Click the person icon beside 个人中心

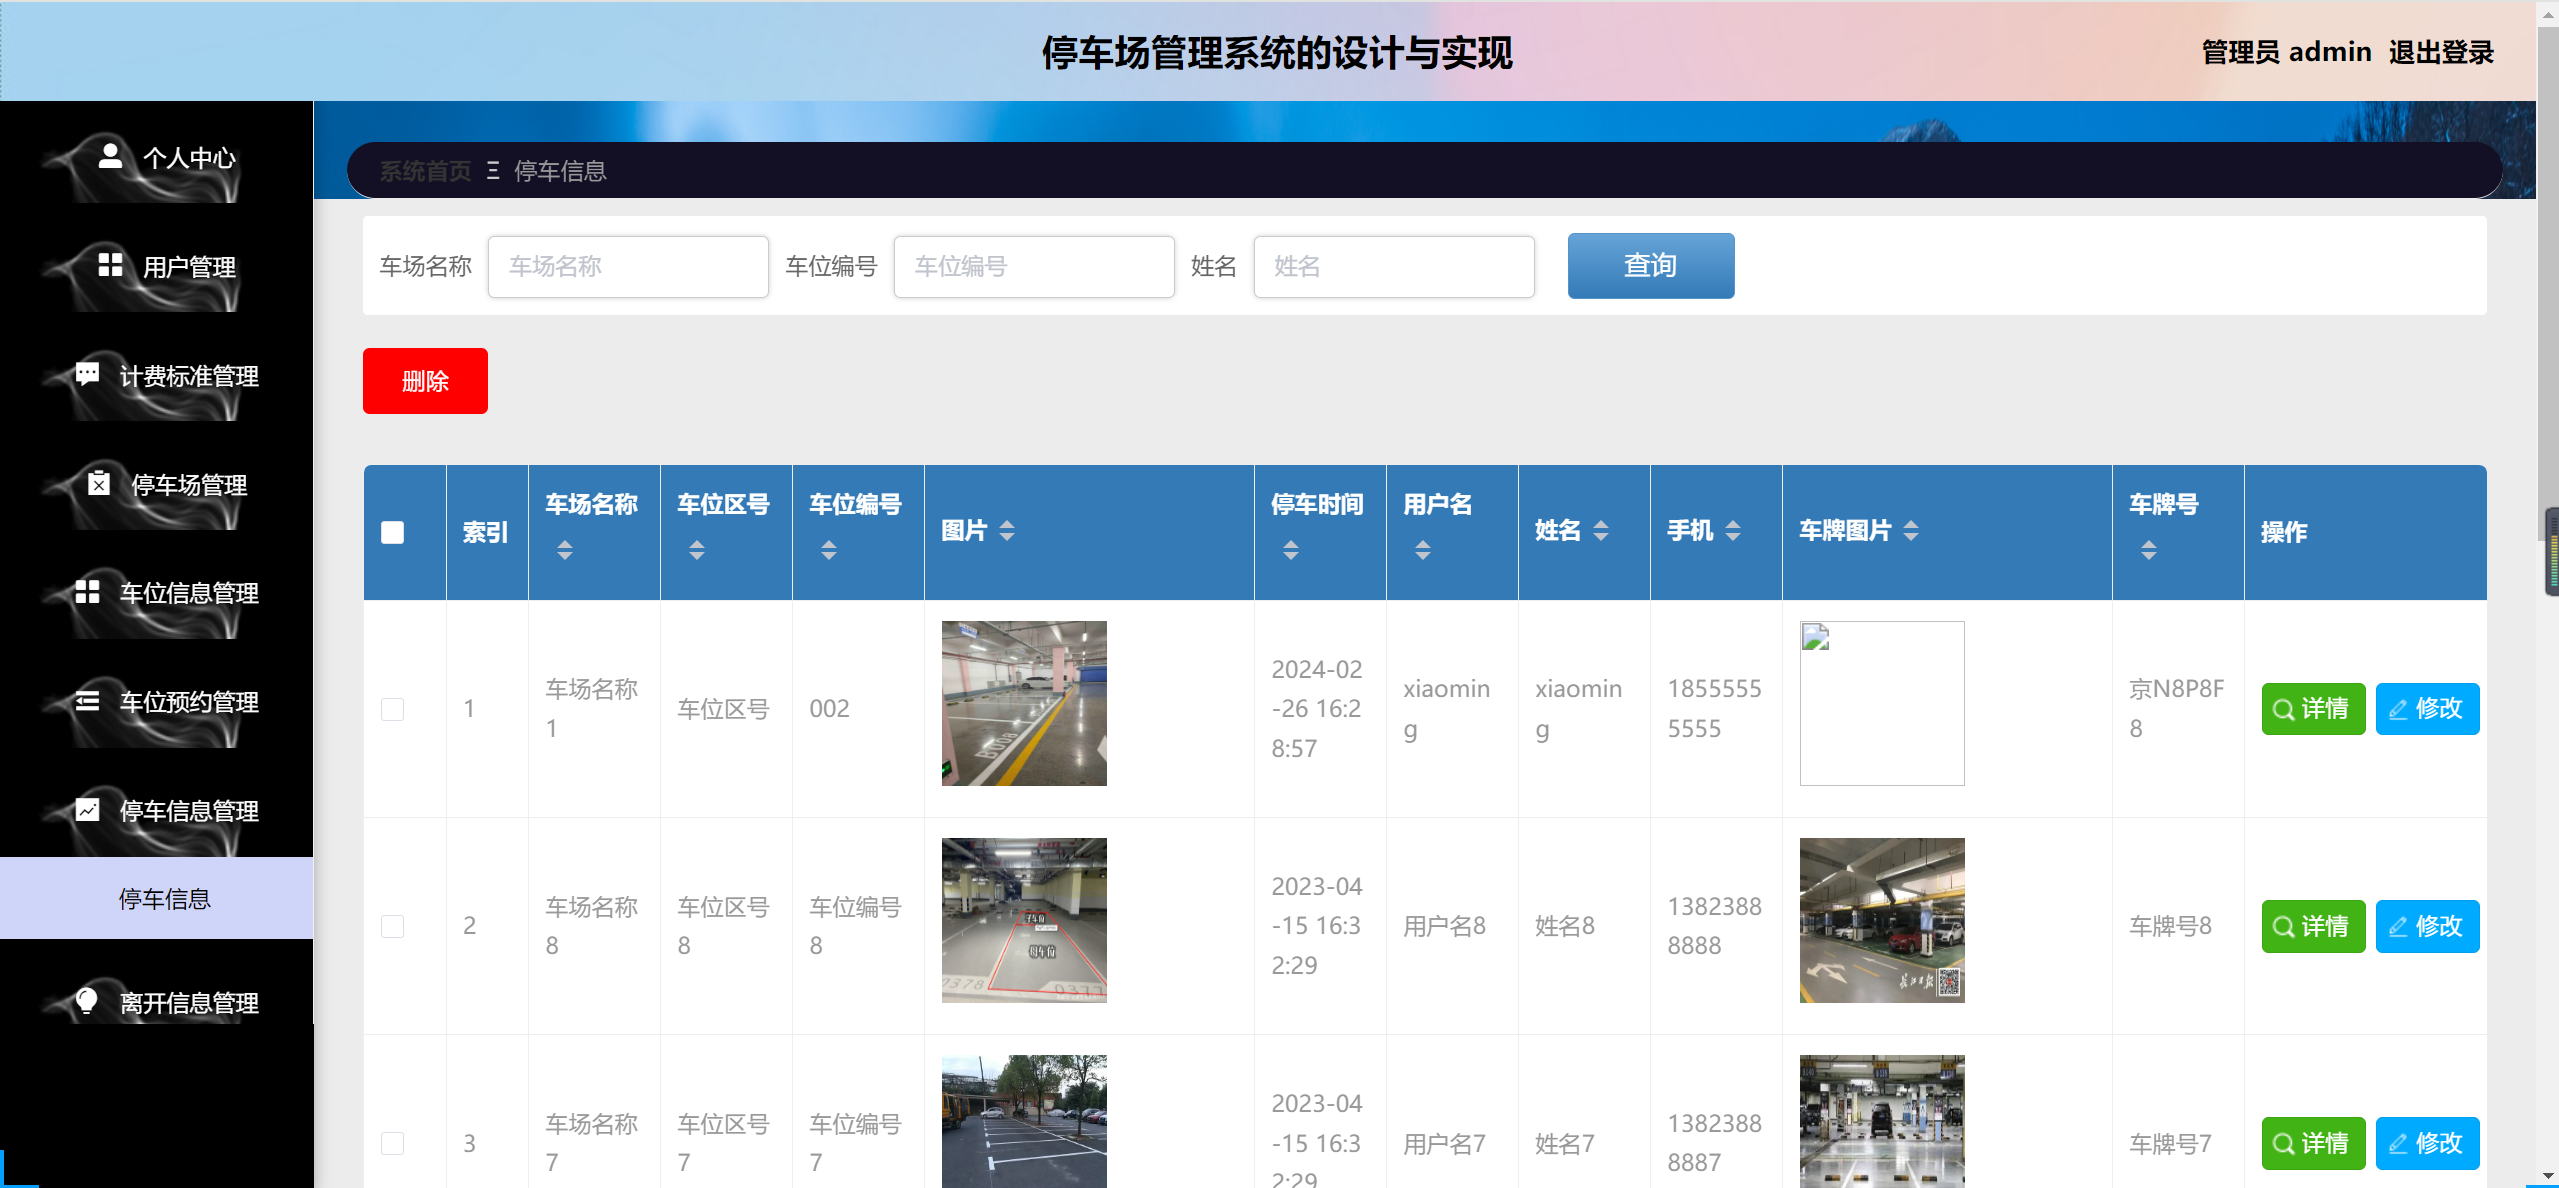click(110, 156)
